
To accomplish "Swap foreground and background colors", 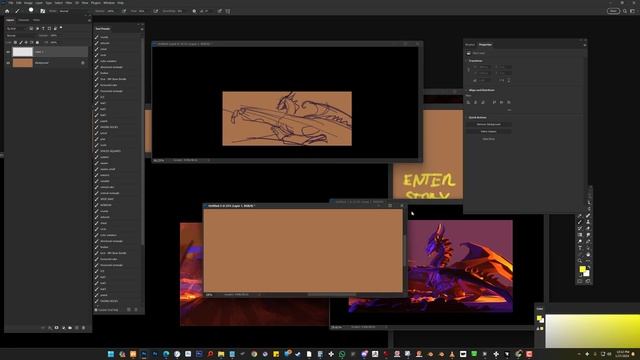I will tap(589, 267).
